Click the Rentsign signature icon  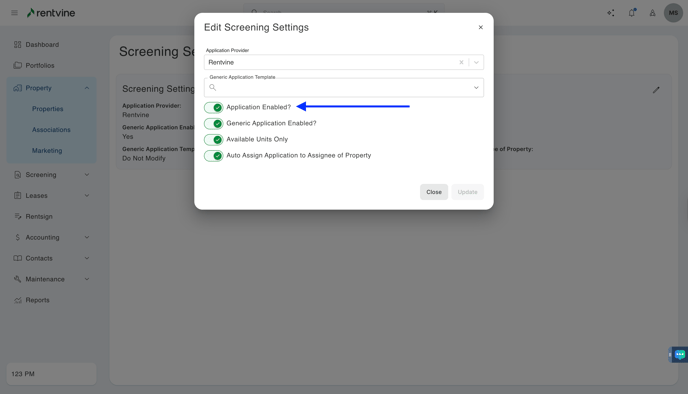coord(18,216)
